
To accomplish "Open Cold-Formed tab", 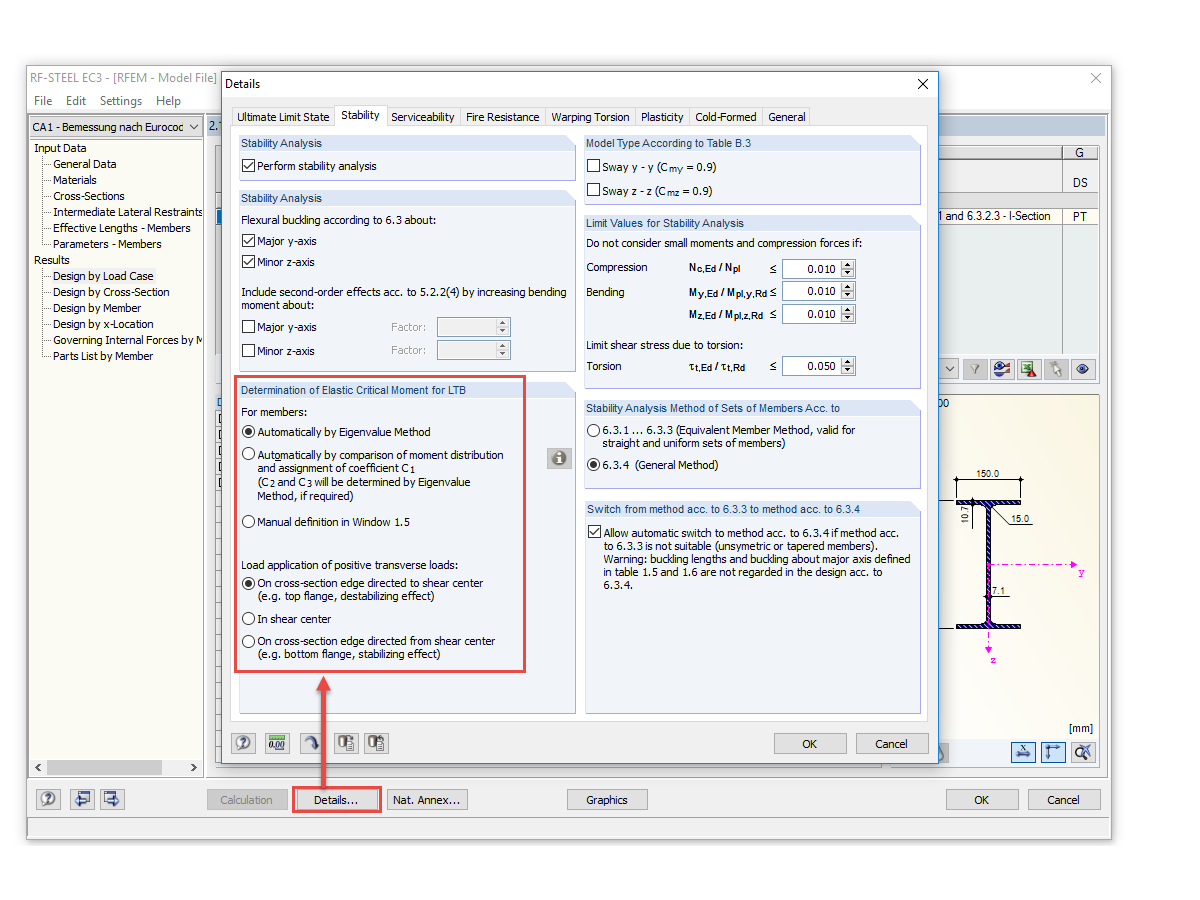I will pos(727,117).
